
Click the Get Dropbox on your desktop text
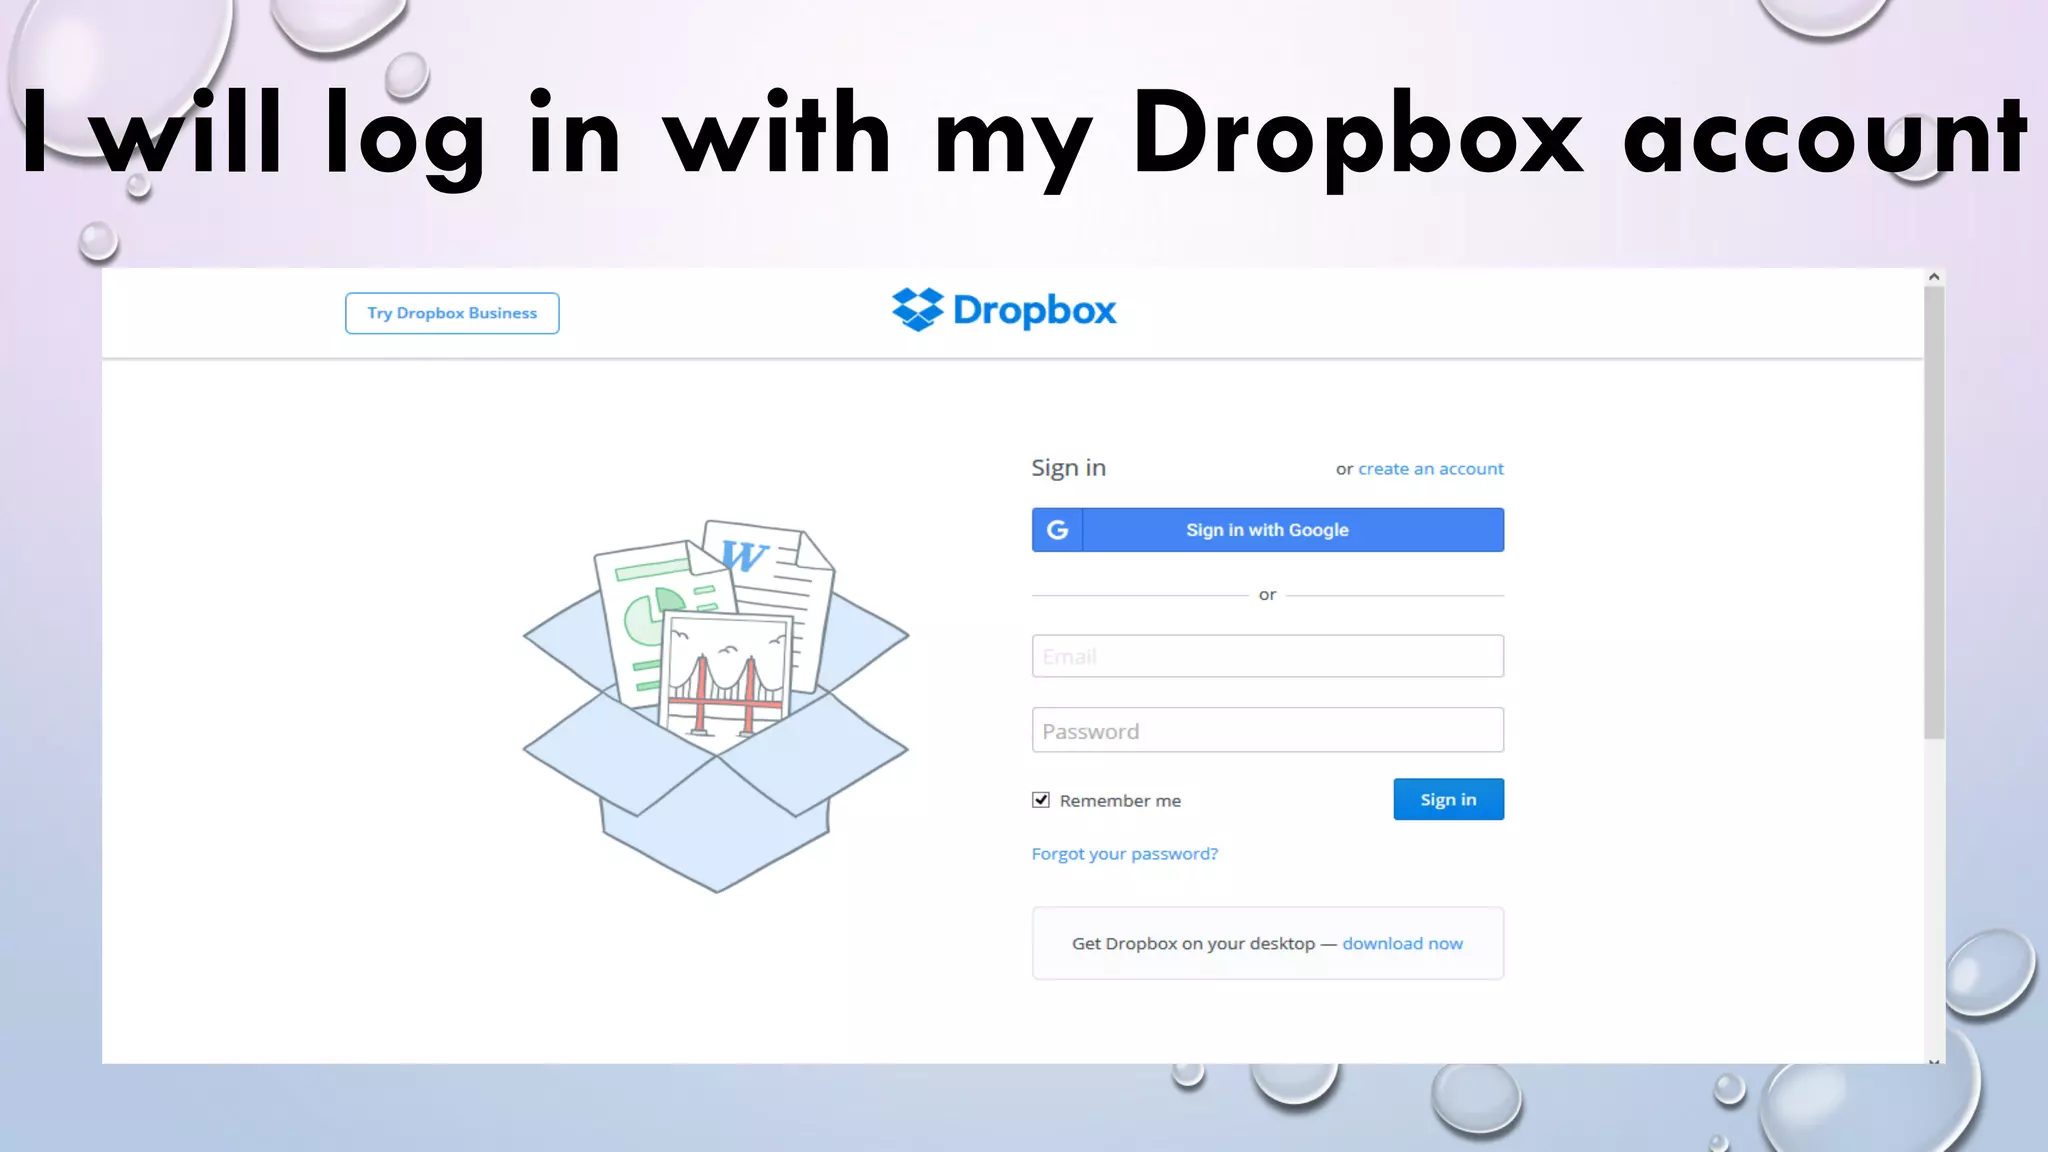[x=1193, y=944]
